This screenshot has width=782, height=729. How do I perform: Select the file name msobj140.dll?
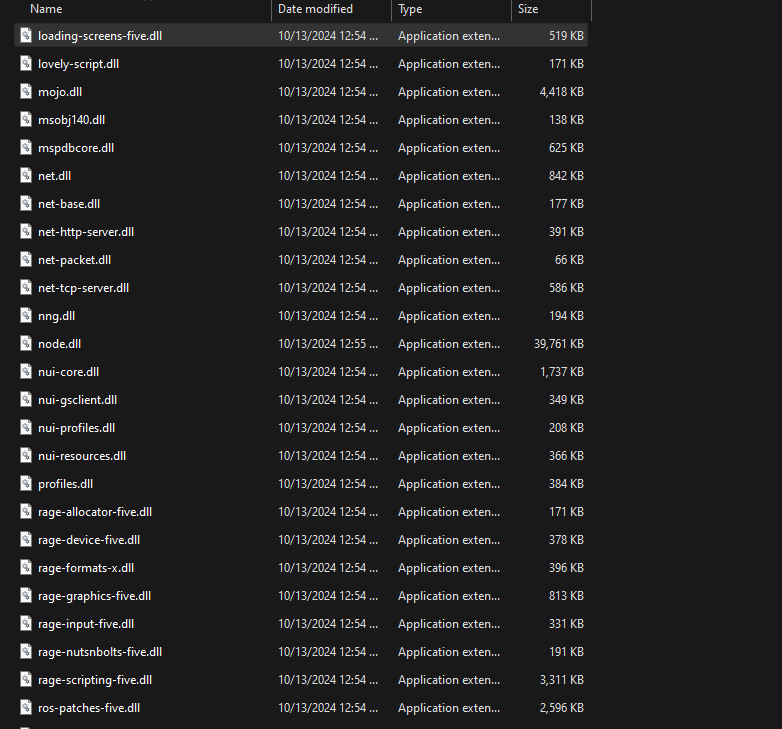(x=71, y=120)
